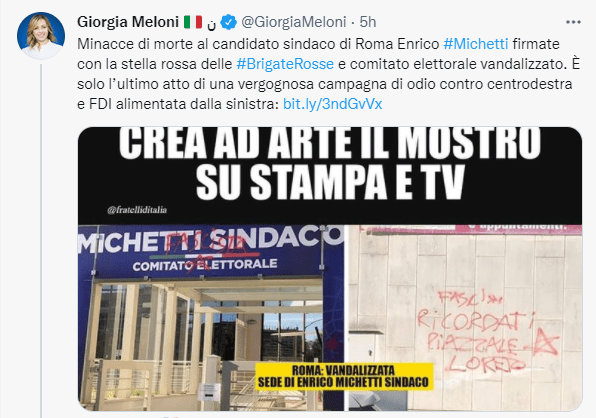Click the @fratelliditalia watermark in image
Viewport: 596px width, 418px height.
137,210
